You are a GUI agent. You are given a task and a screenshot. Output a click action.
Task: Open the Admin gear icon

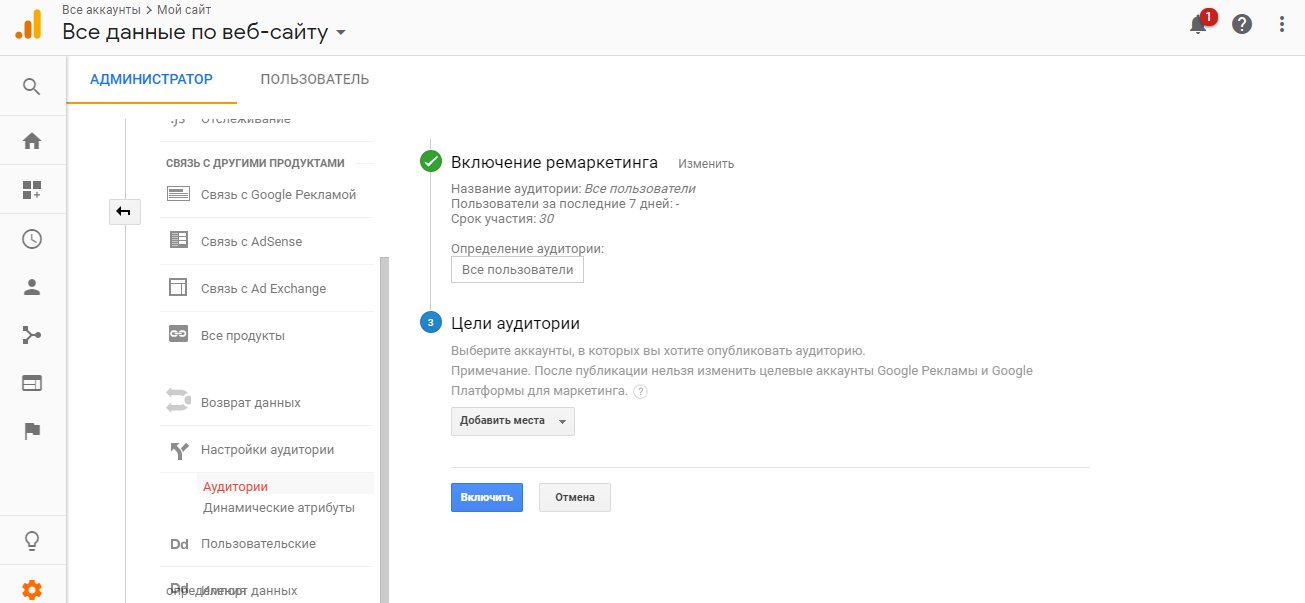(x=31, y=589)
